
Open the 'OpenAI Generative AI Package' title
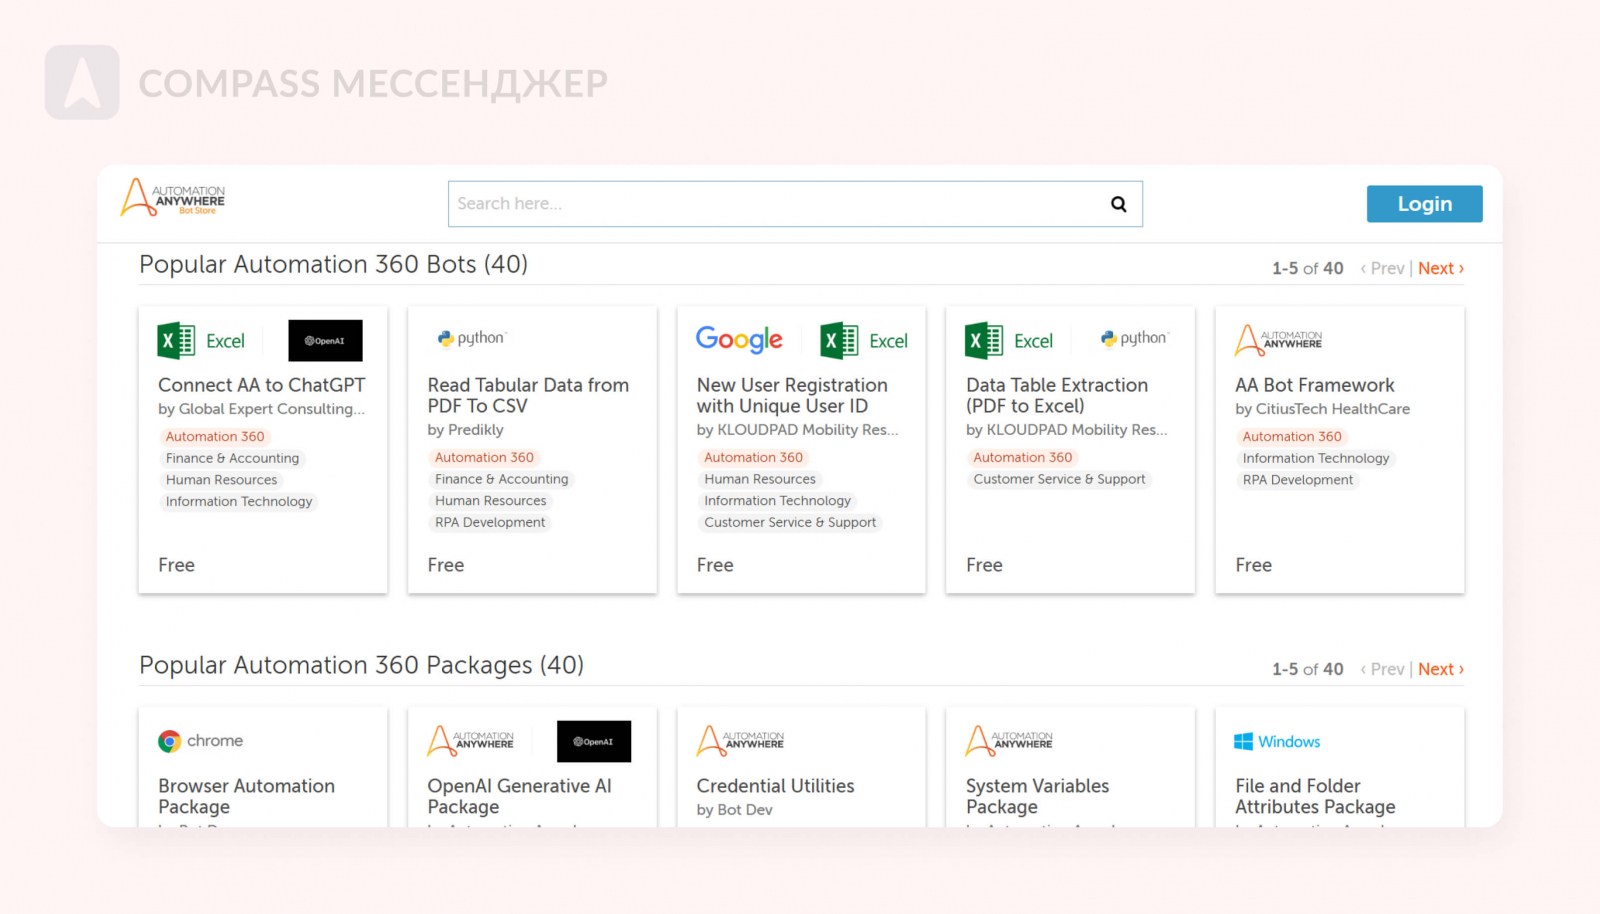[519, 796]
